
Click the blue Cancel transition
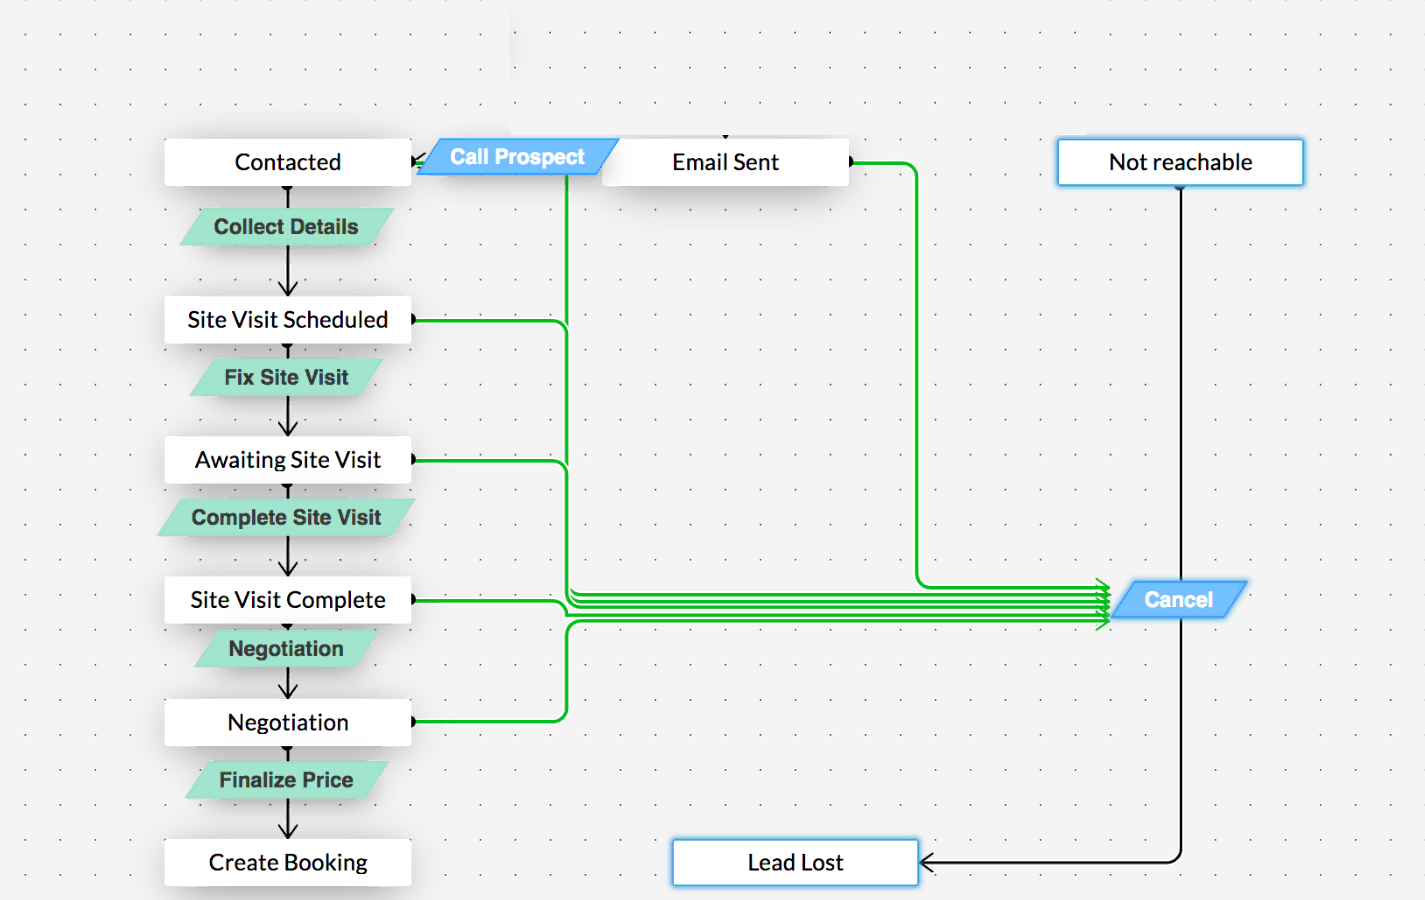[x=1178, y=600]
